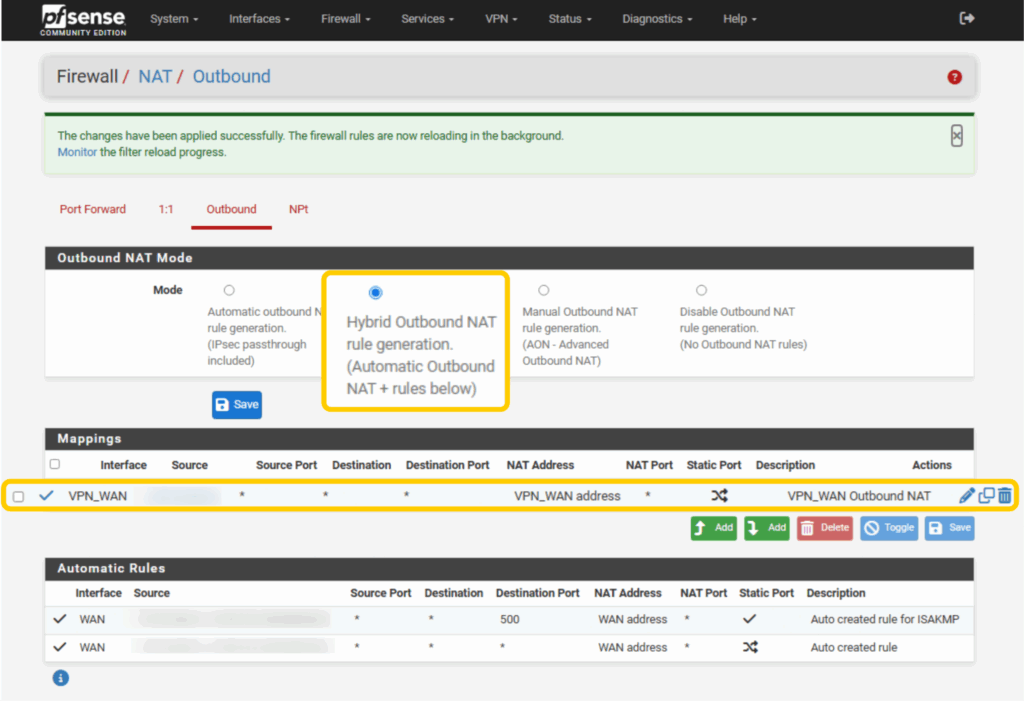Open the Monitor filter reload link
The width and height of the screenshot is (1024, 701).
77,152
